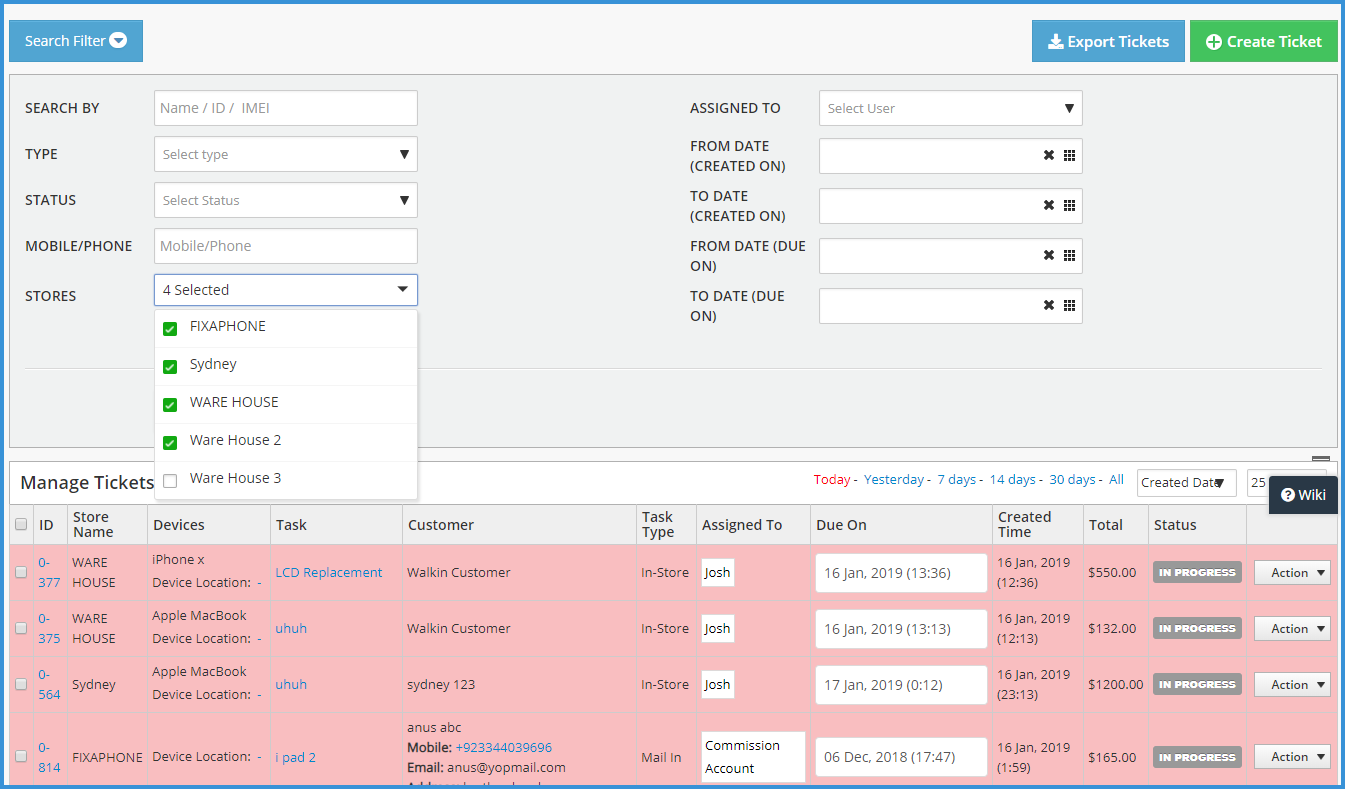Filter tickets by Today
This screenshot has width=1345, height=789.
click(832, 480)
